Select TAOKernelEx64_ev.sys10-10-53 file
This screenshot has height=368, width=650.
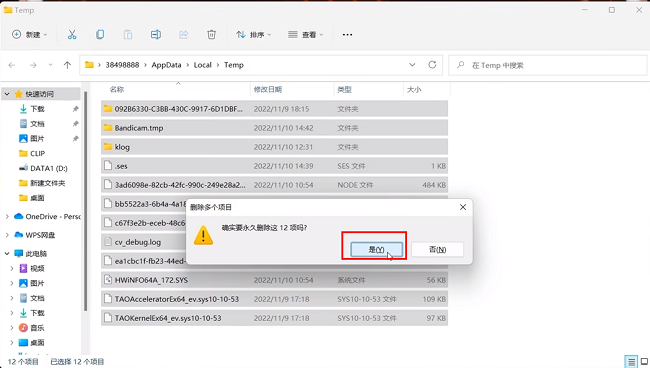coord(274,318)
